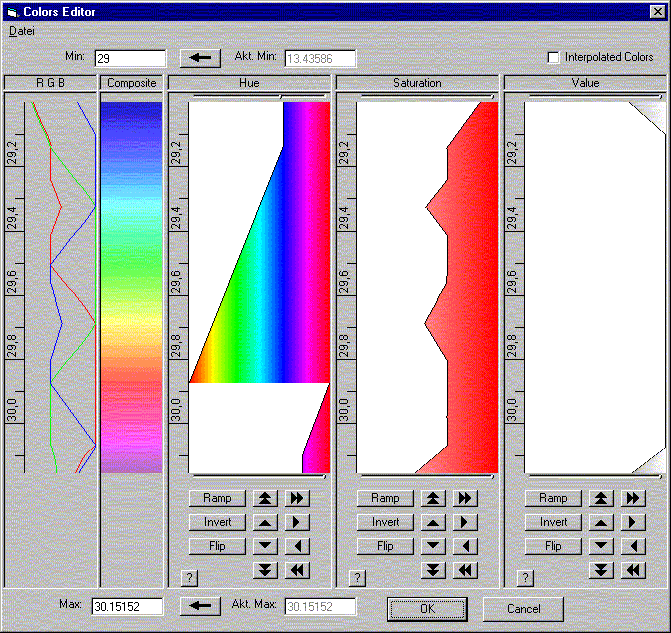Click Saturation single down arrow icon
This screenshot has height=633, width=671.
pyautogui.click(x=433, y=546)
